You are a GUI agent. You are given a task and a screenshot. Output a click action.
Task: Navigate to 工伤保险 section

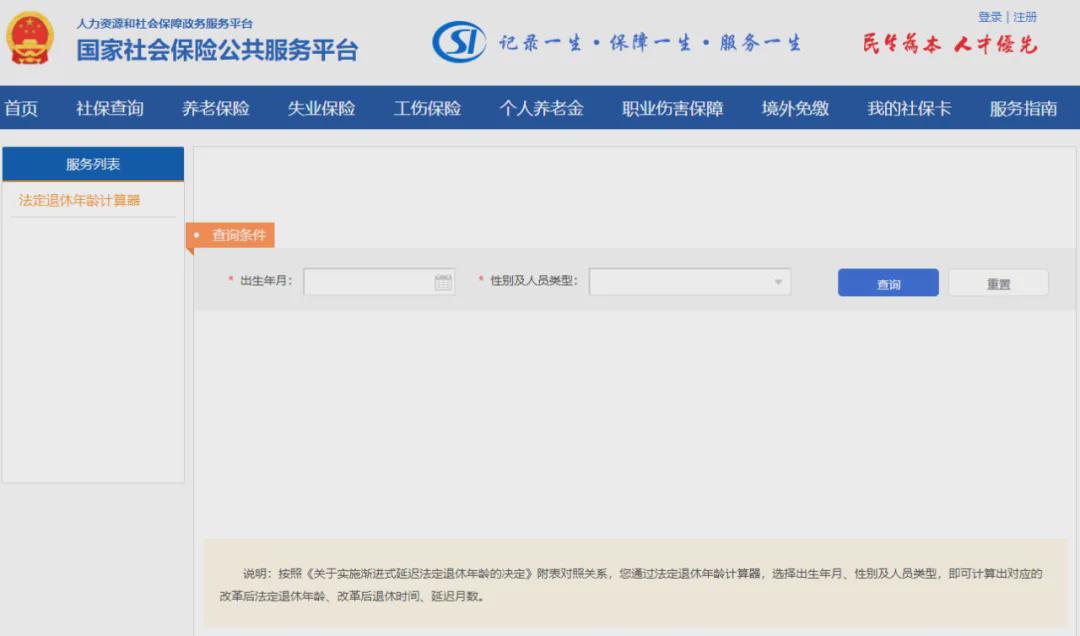pos(428,109)
